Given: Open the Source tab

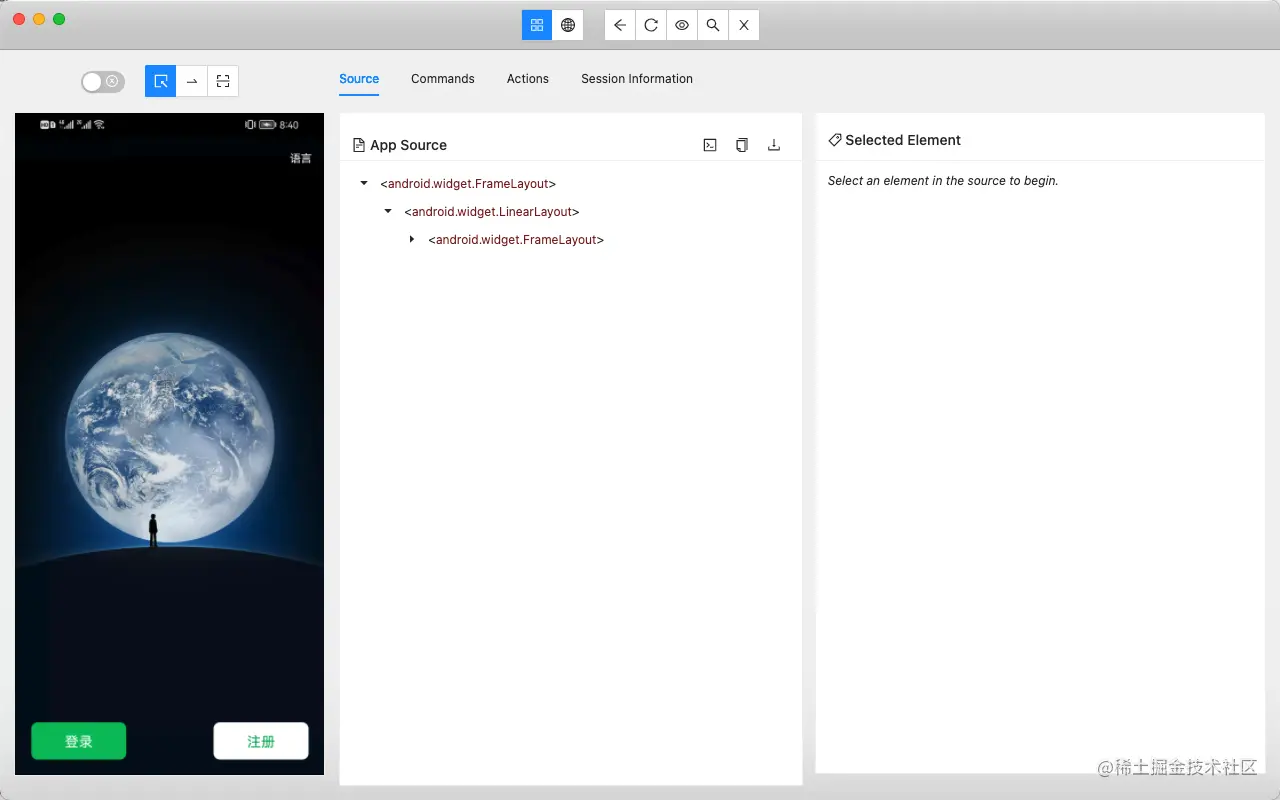Looking at the screenshot, I should click(x=359, y=79).
